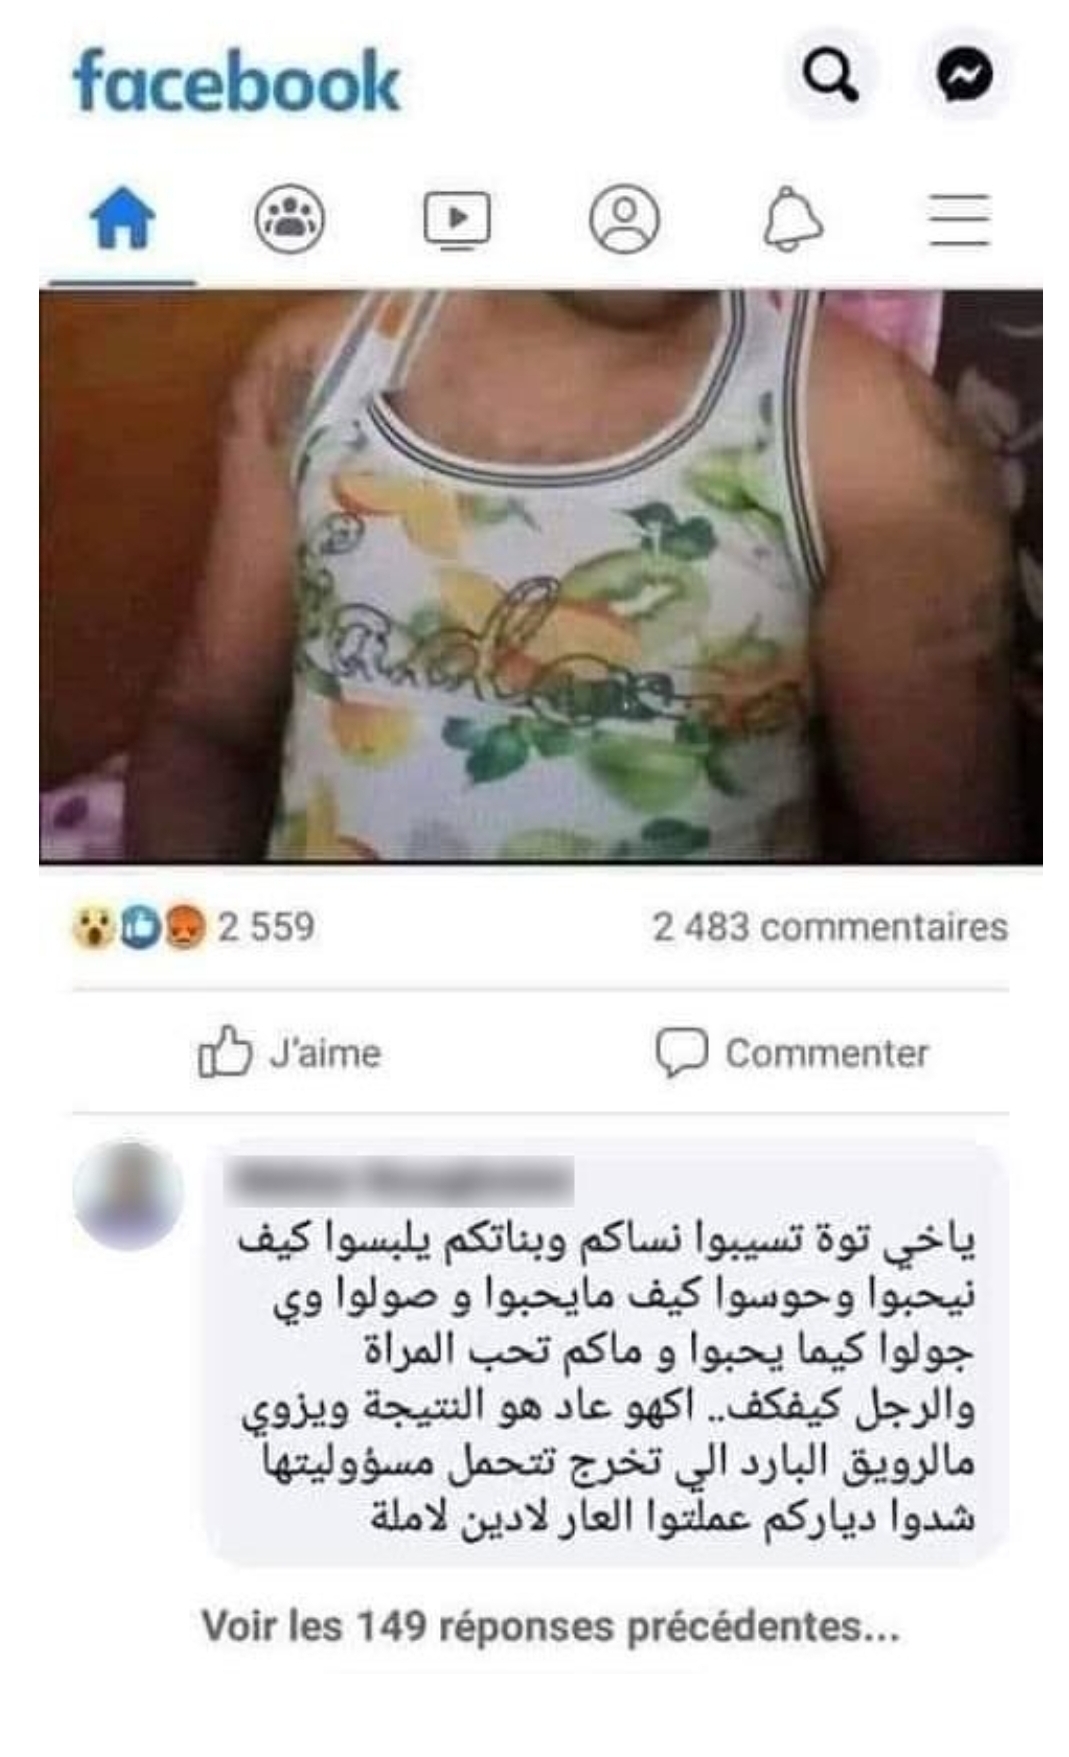Image resolution: width=1069 pixels, height=1757 pixels.
Task: Open Facebook search magnifier icon
Action: click(x=830, y=73)
